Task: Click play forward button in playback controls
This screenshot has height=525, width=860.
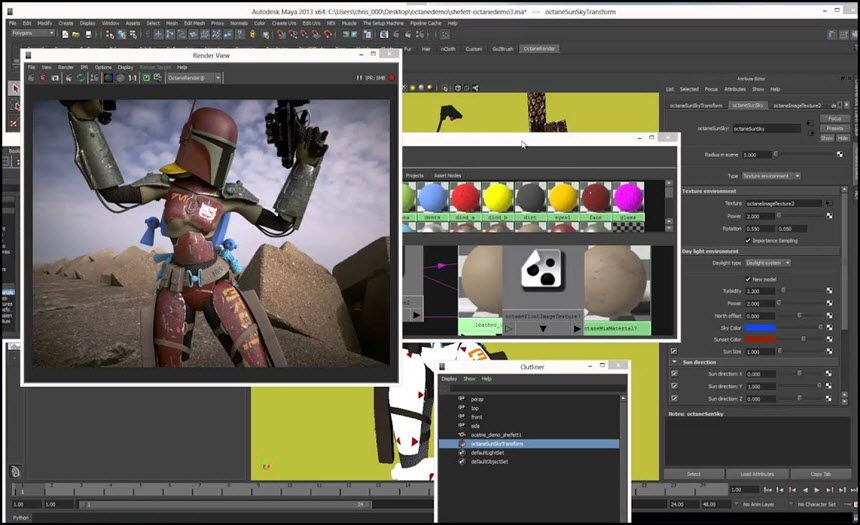Action: tap(817, 489)
